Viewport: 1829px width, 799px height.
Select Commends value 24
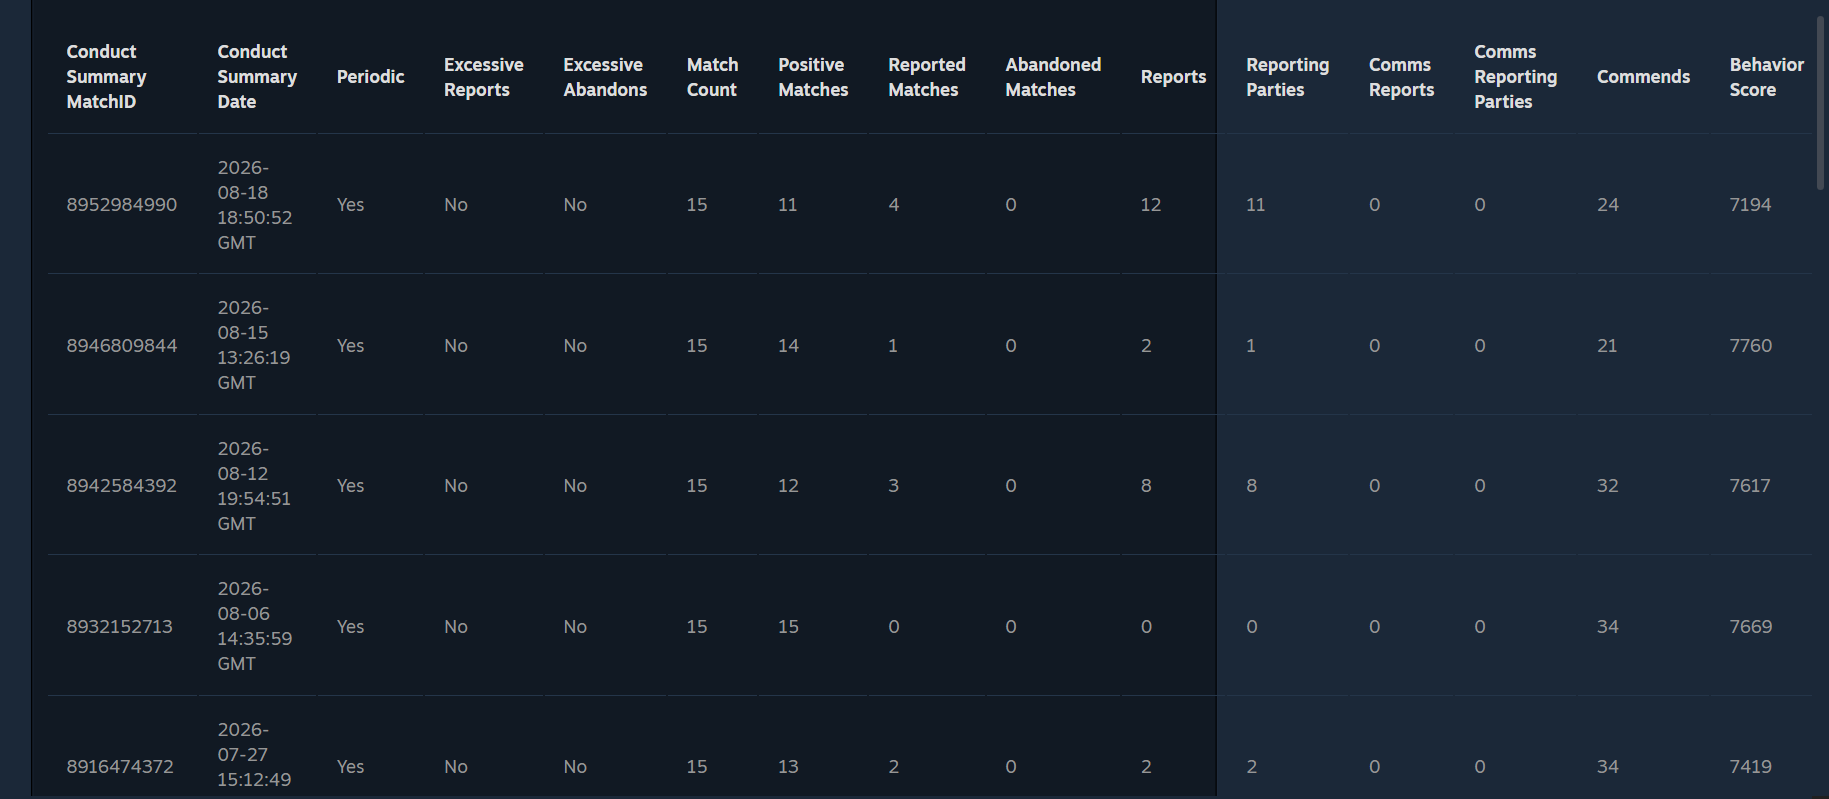[x=1608, y=204]
